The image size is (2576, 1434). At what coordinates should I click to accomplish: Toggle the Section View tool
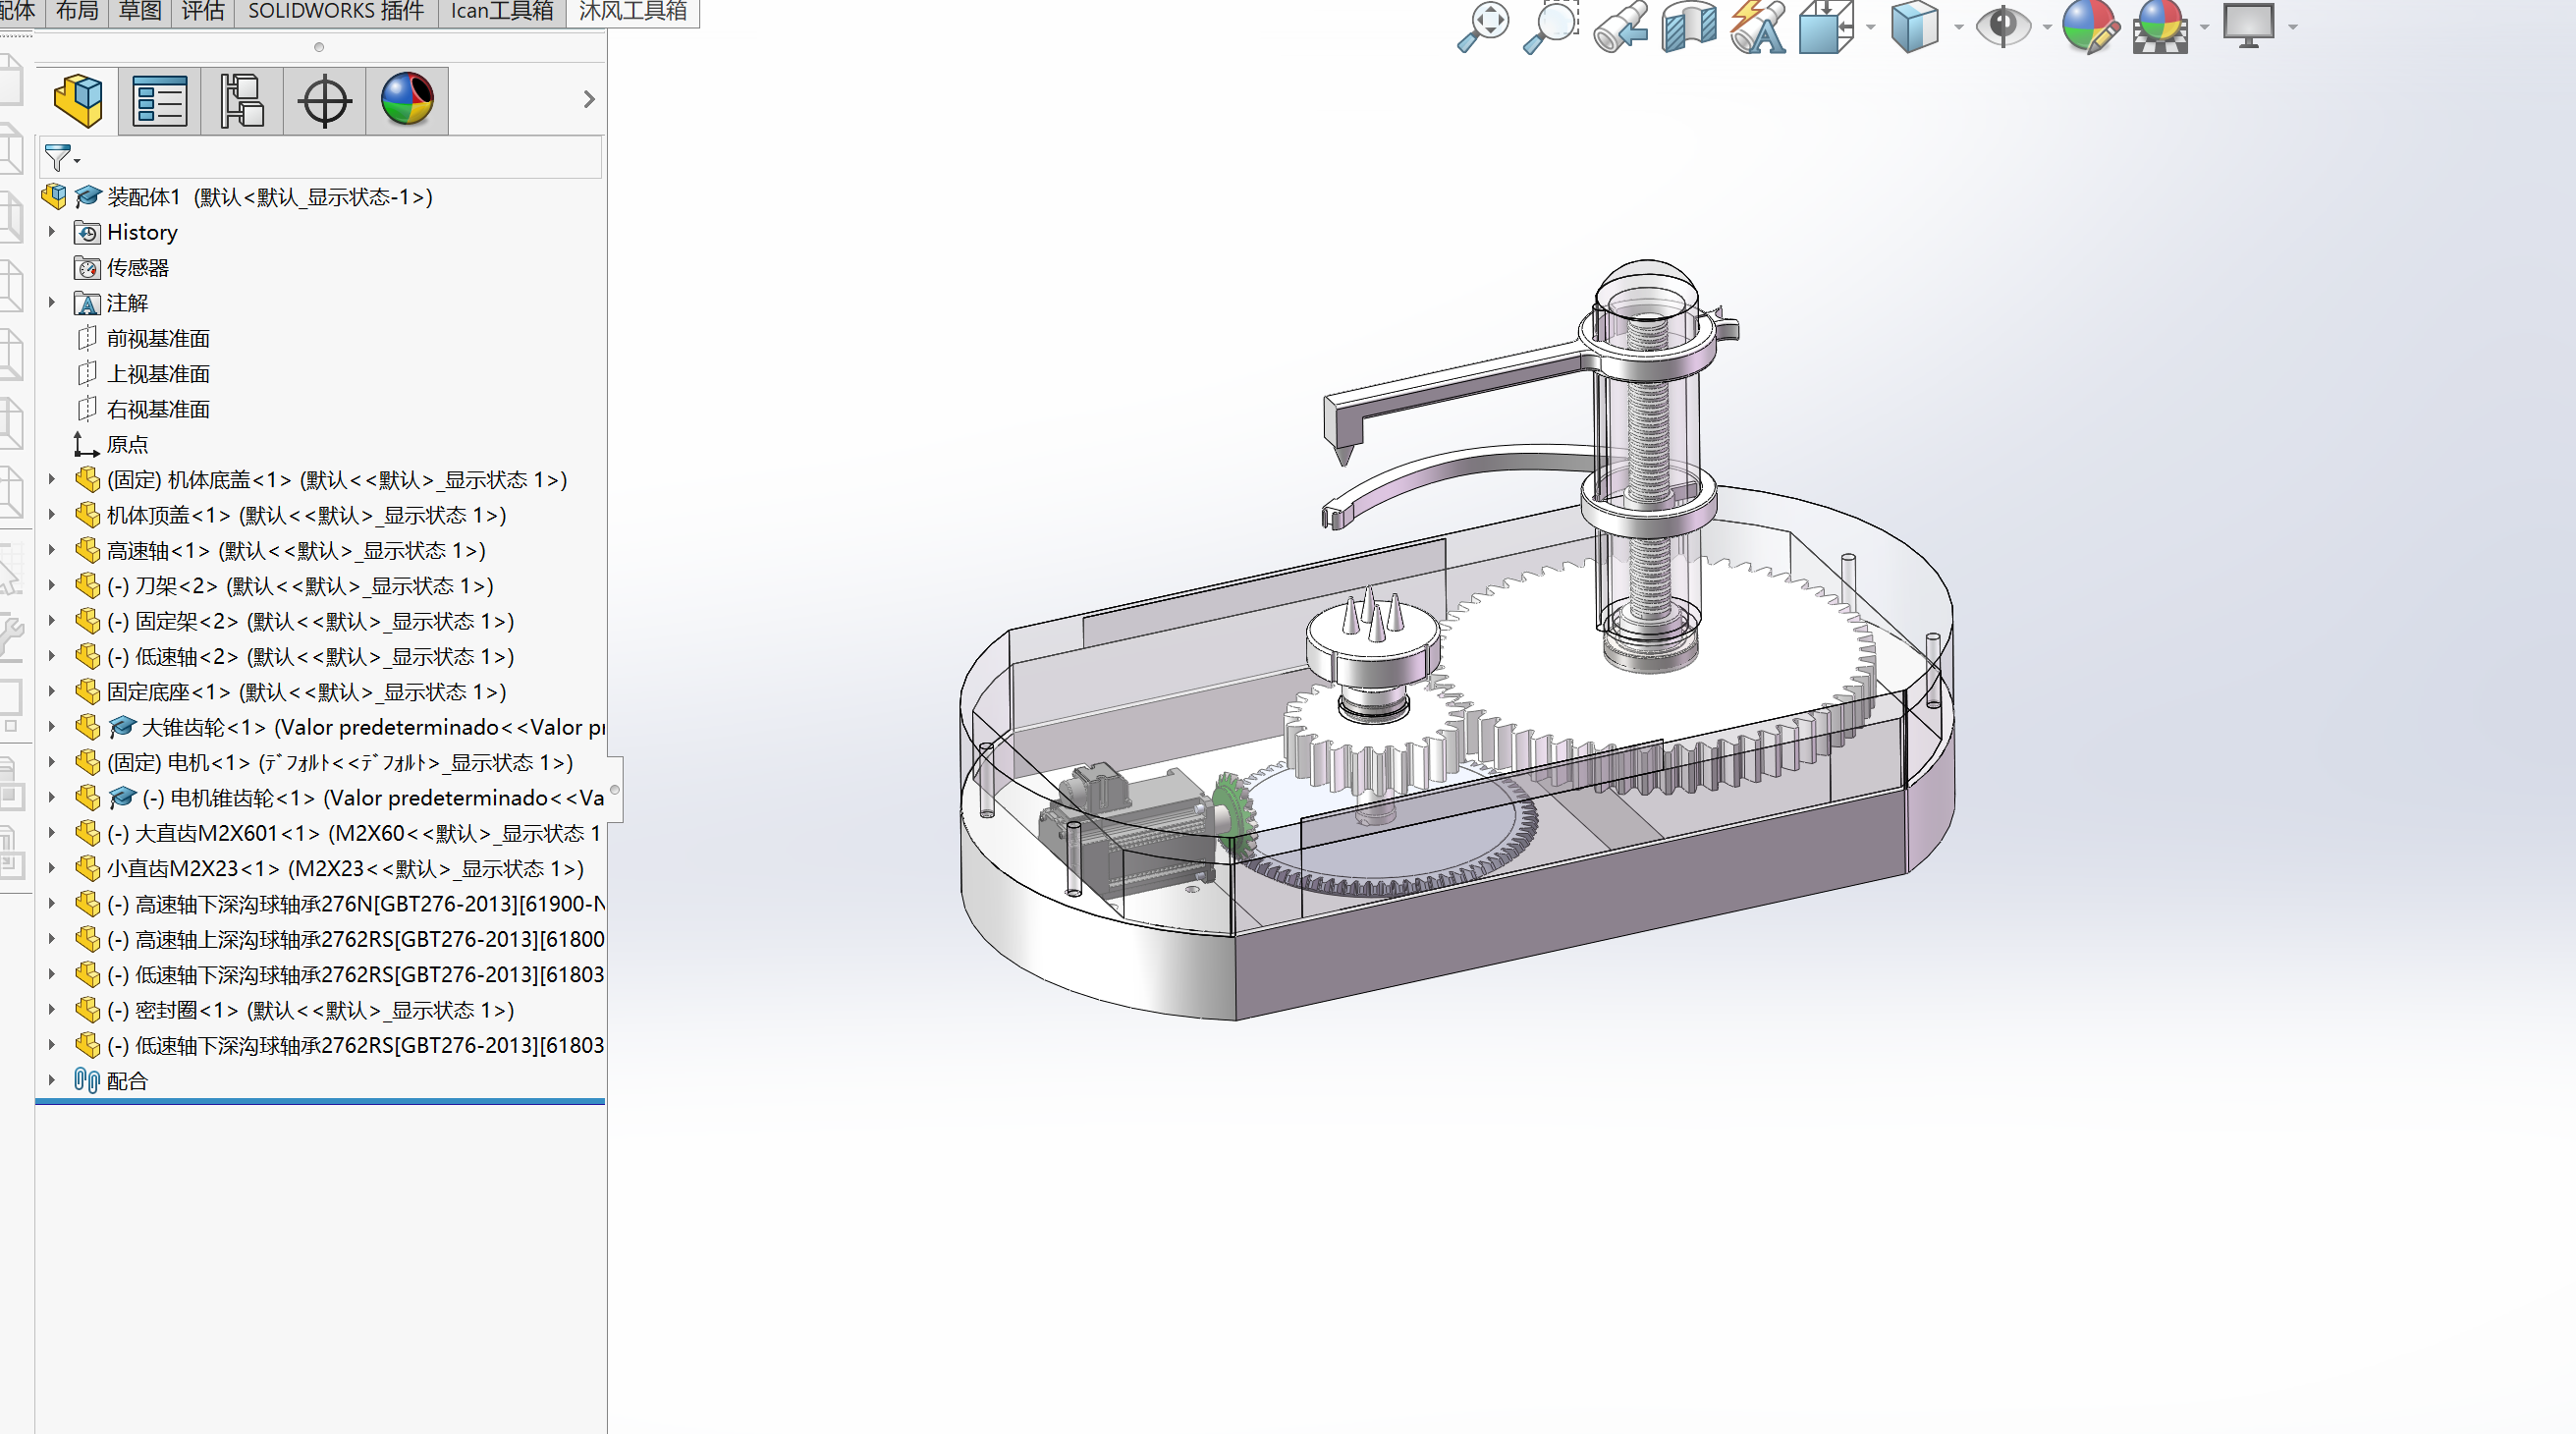point(1688,26)
